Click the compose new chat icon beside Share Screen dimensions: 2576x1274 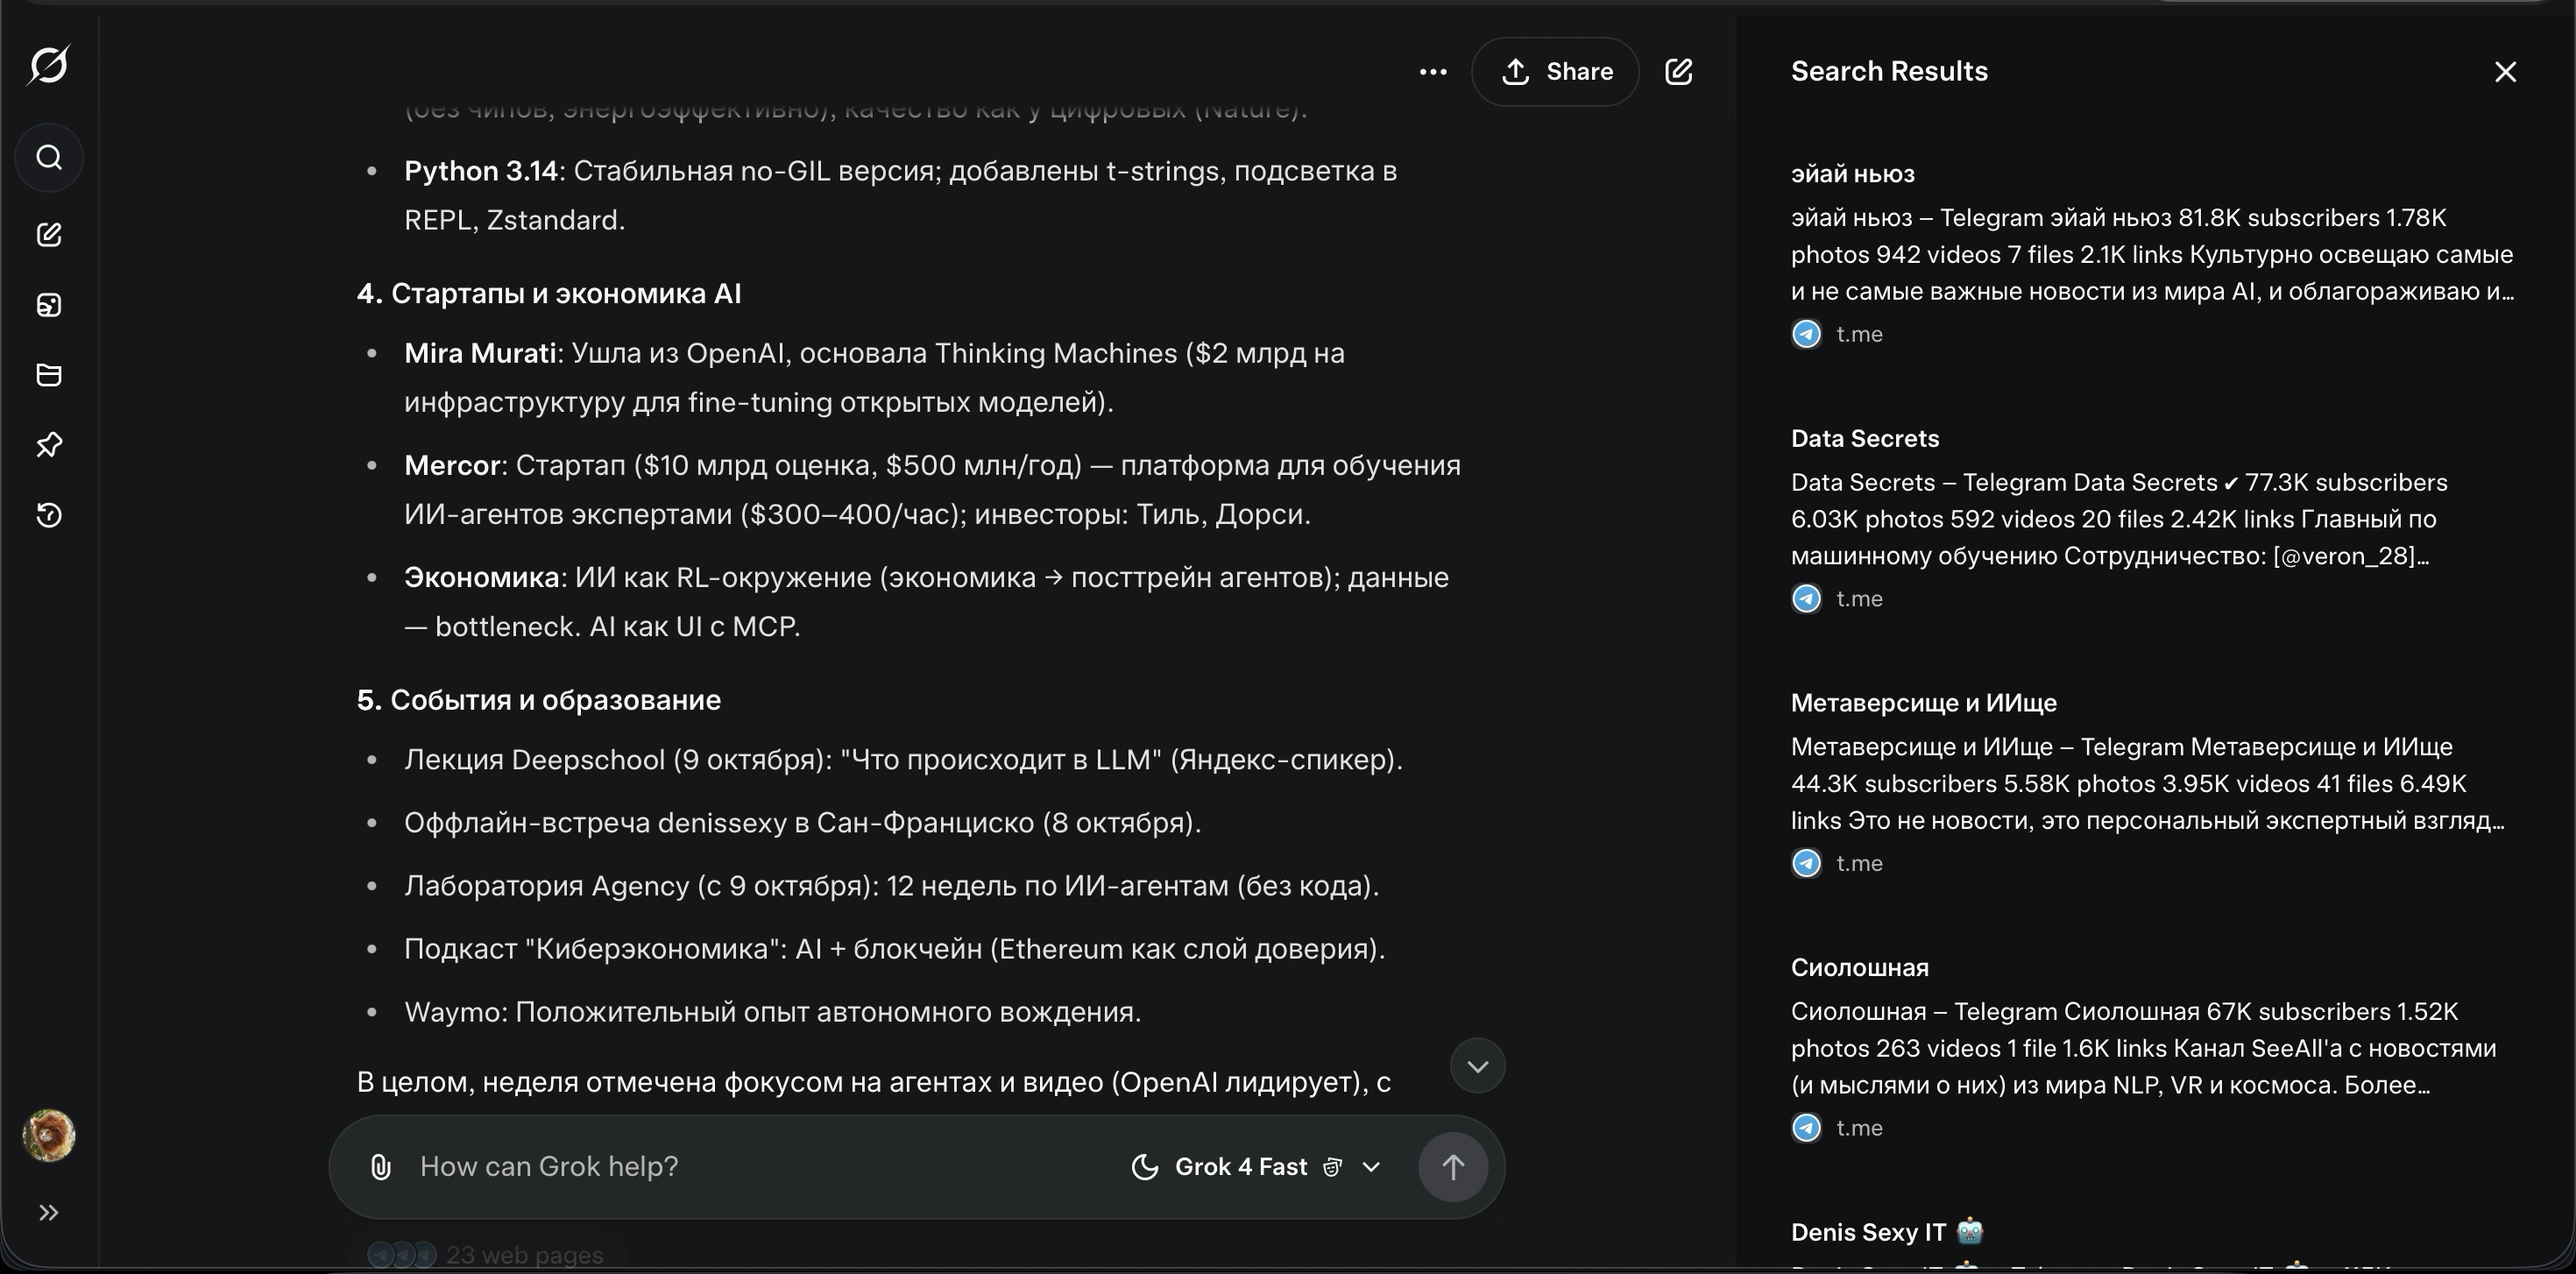click(1678, 72)
